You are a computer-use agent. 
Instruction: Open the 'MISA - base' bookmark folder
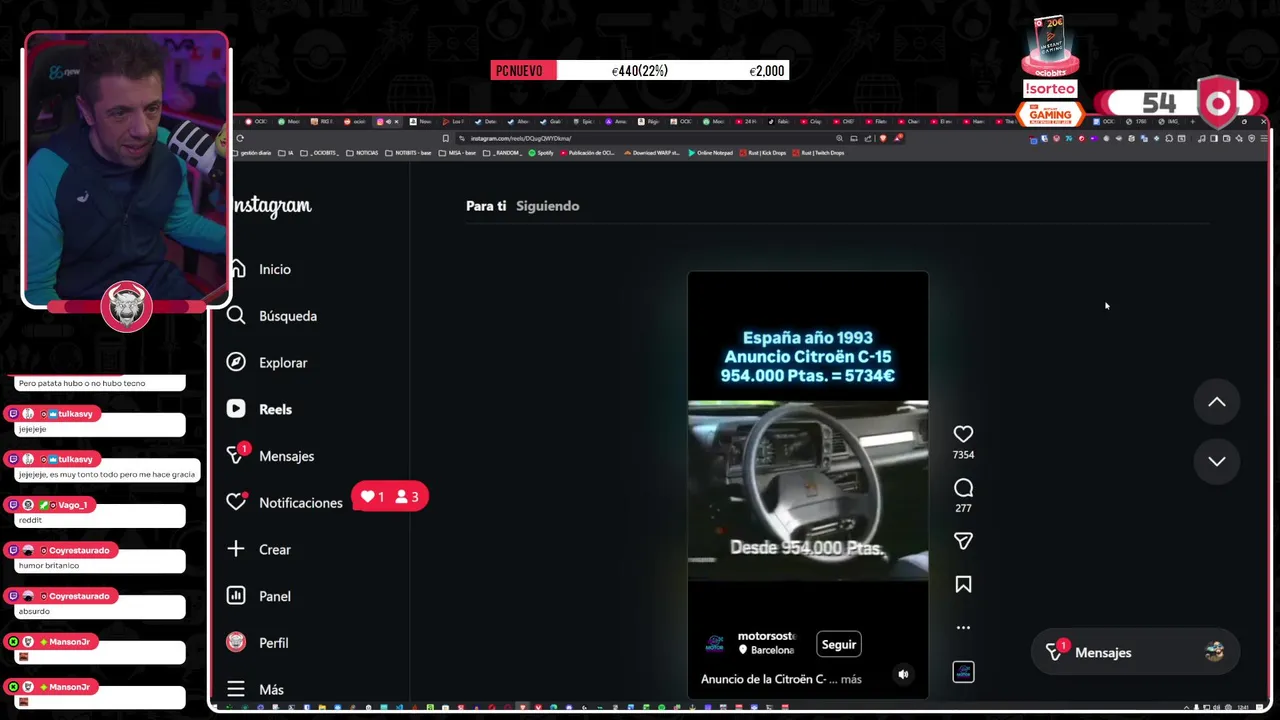457,153
